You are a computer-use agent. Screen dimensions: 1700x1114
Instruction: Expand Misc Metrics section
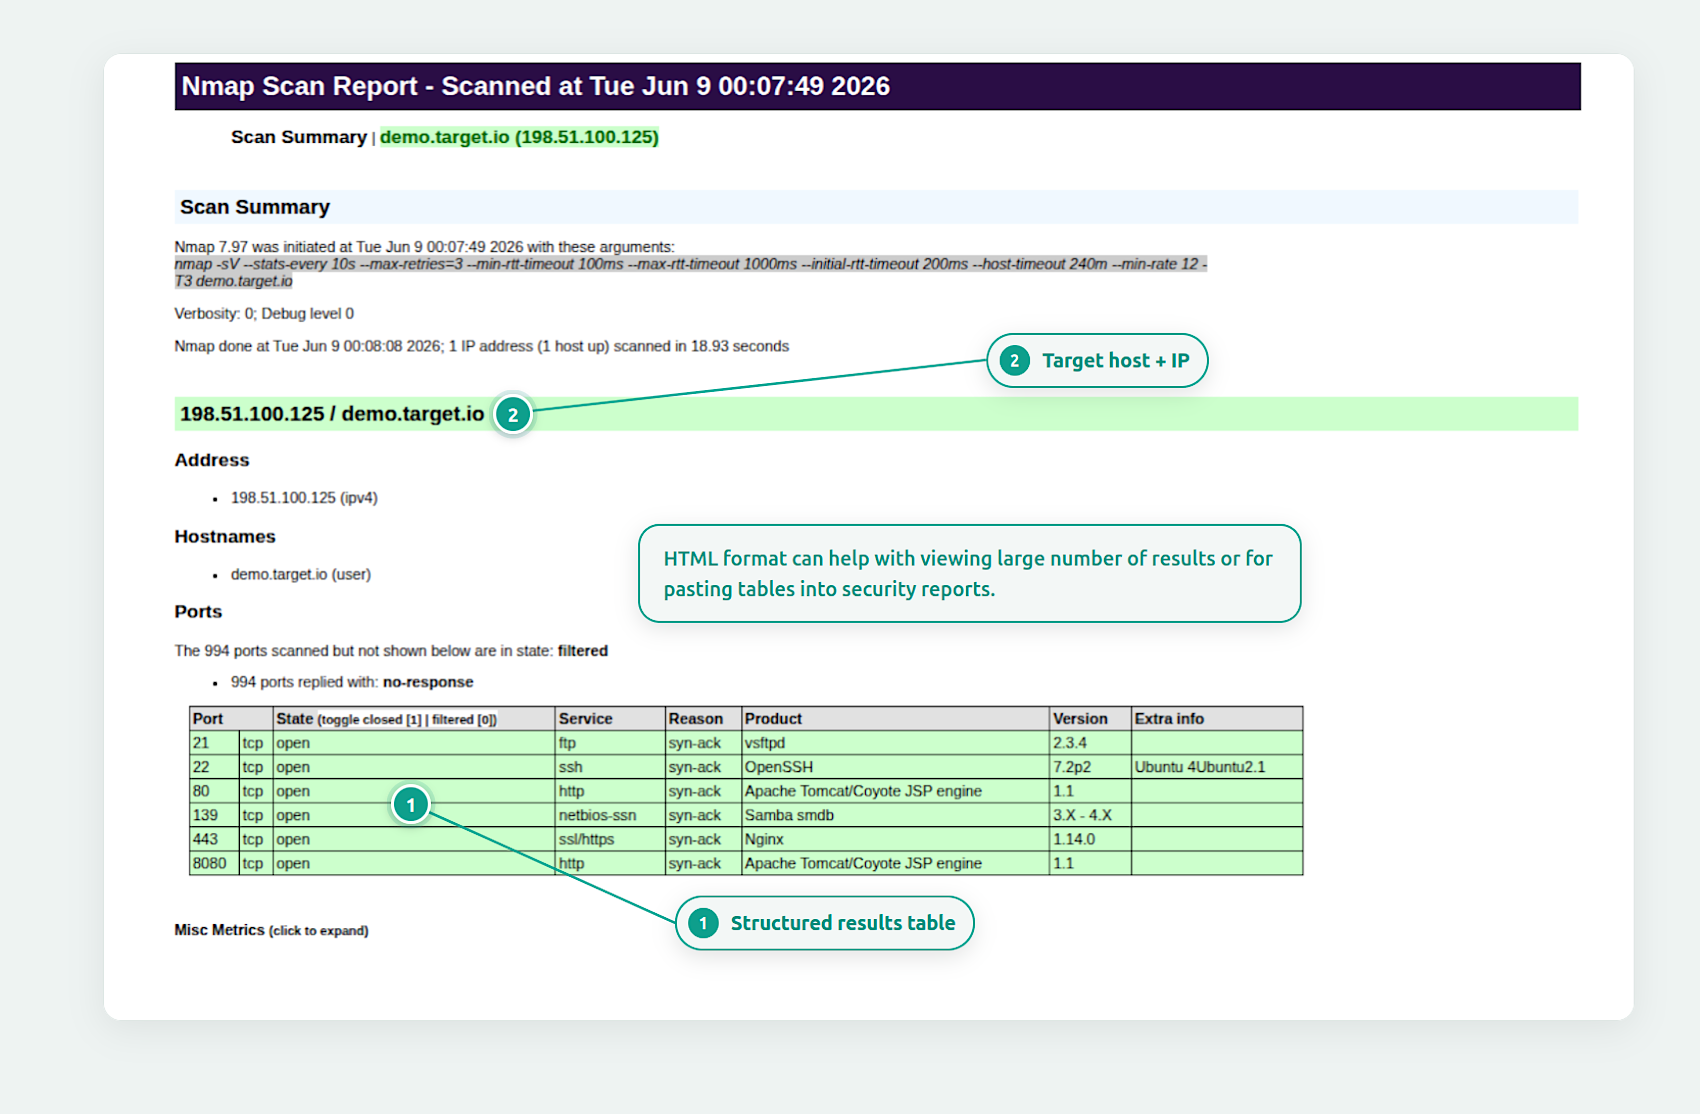(271, 930)
